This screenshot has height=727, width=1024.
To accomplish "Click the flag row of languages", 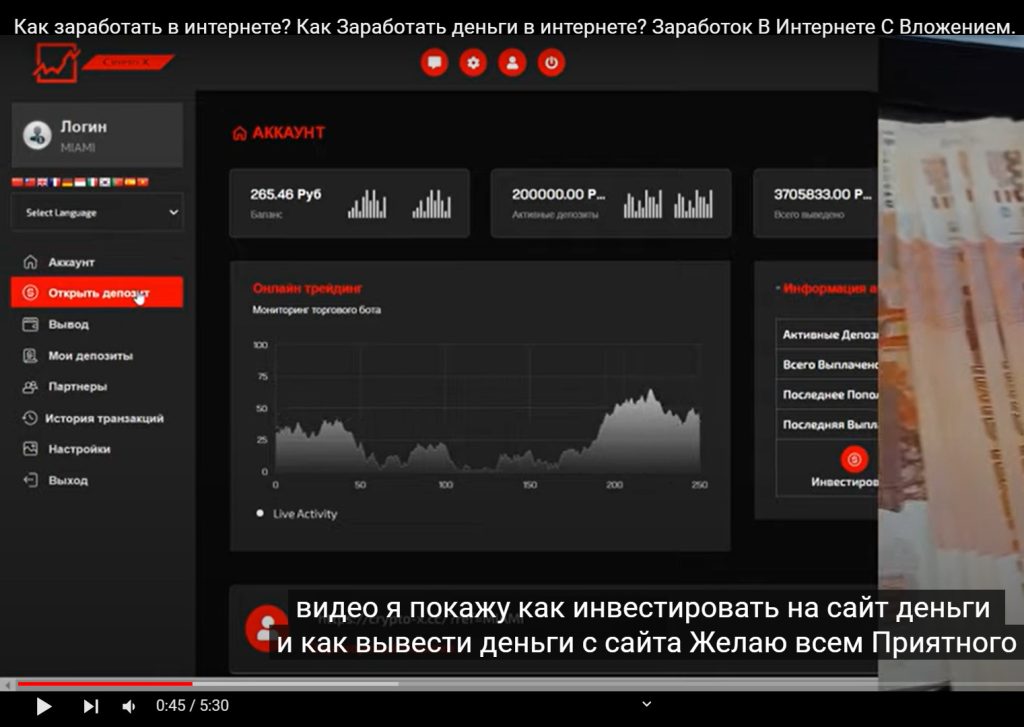I will pos(80,182).
